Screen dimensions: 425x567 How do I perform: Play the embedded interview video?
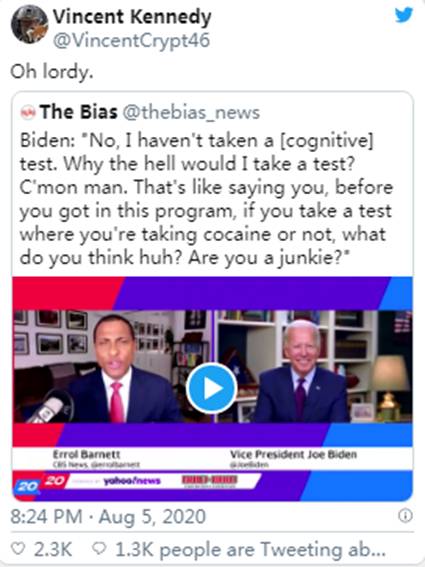(x=212, y=388)
